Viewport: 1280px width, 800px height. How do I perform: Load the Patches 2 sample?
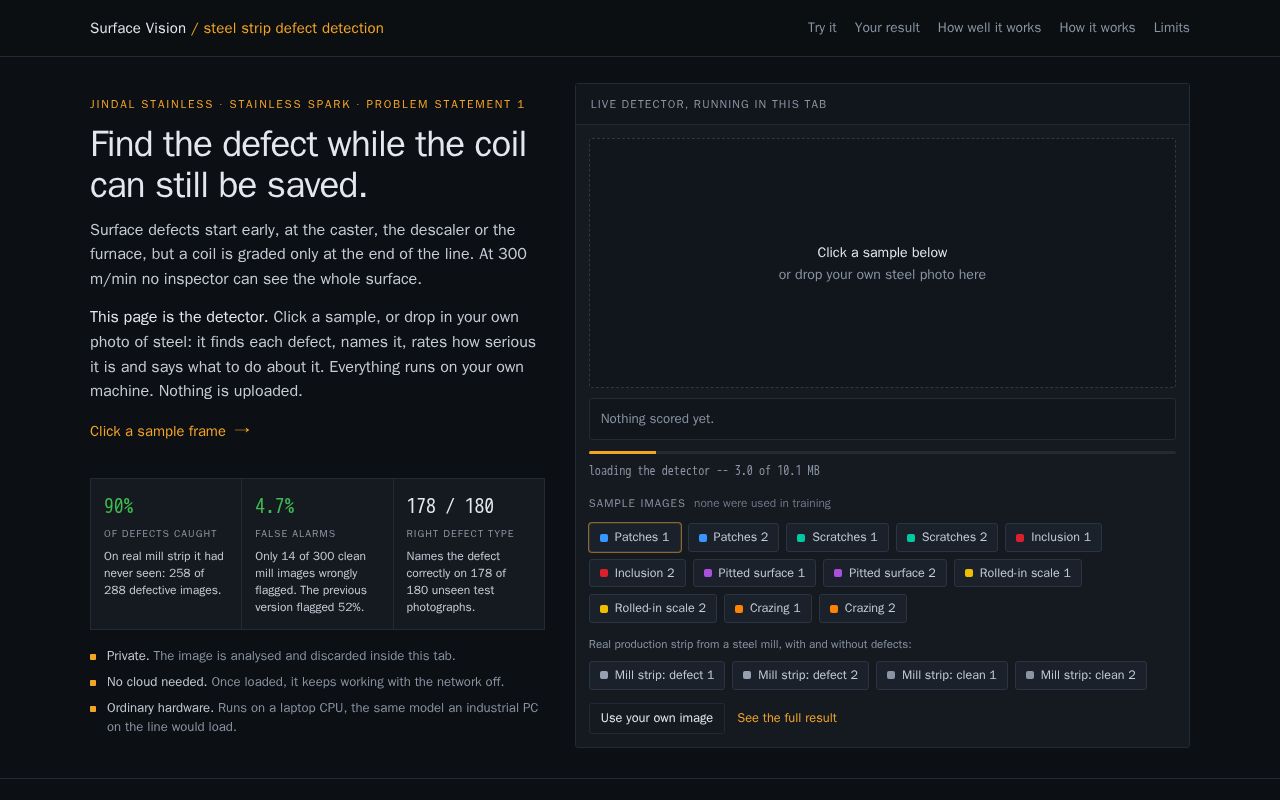[x=734, y=538]
